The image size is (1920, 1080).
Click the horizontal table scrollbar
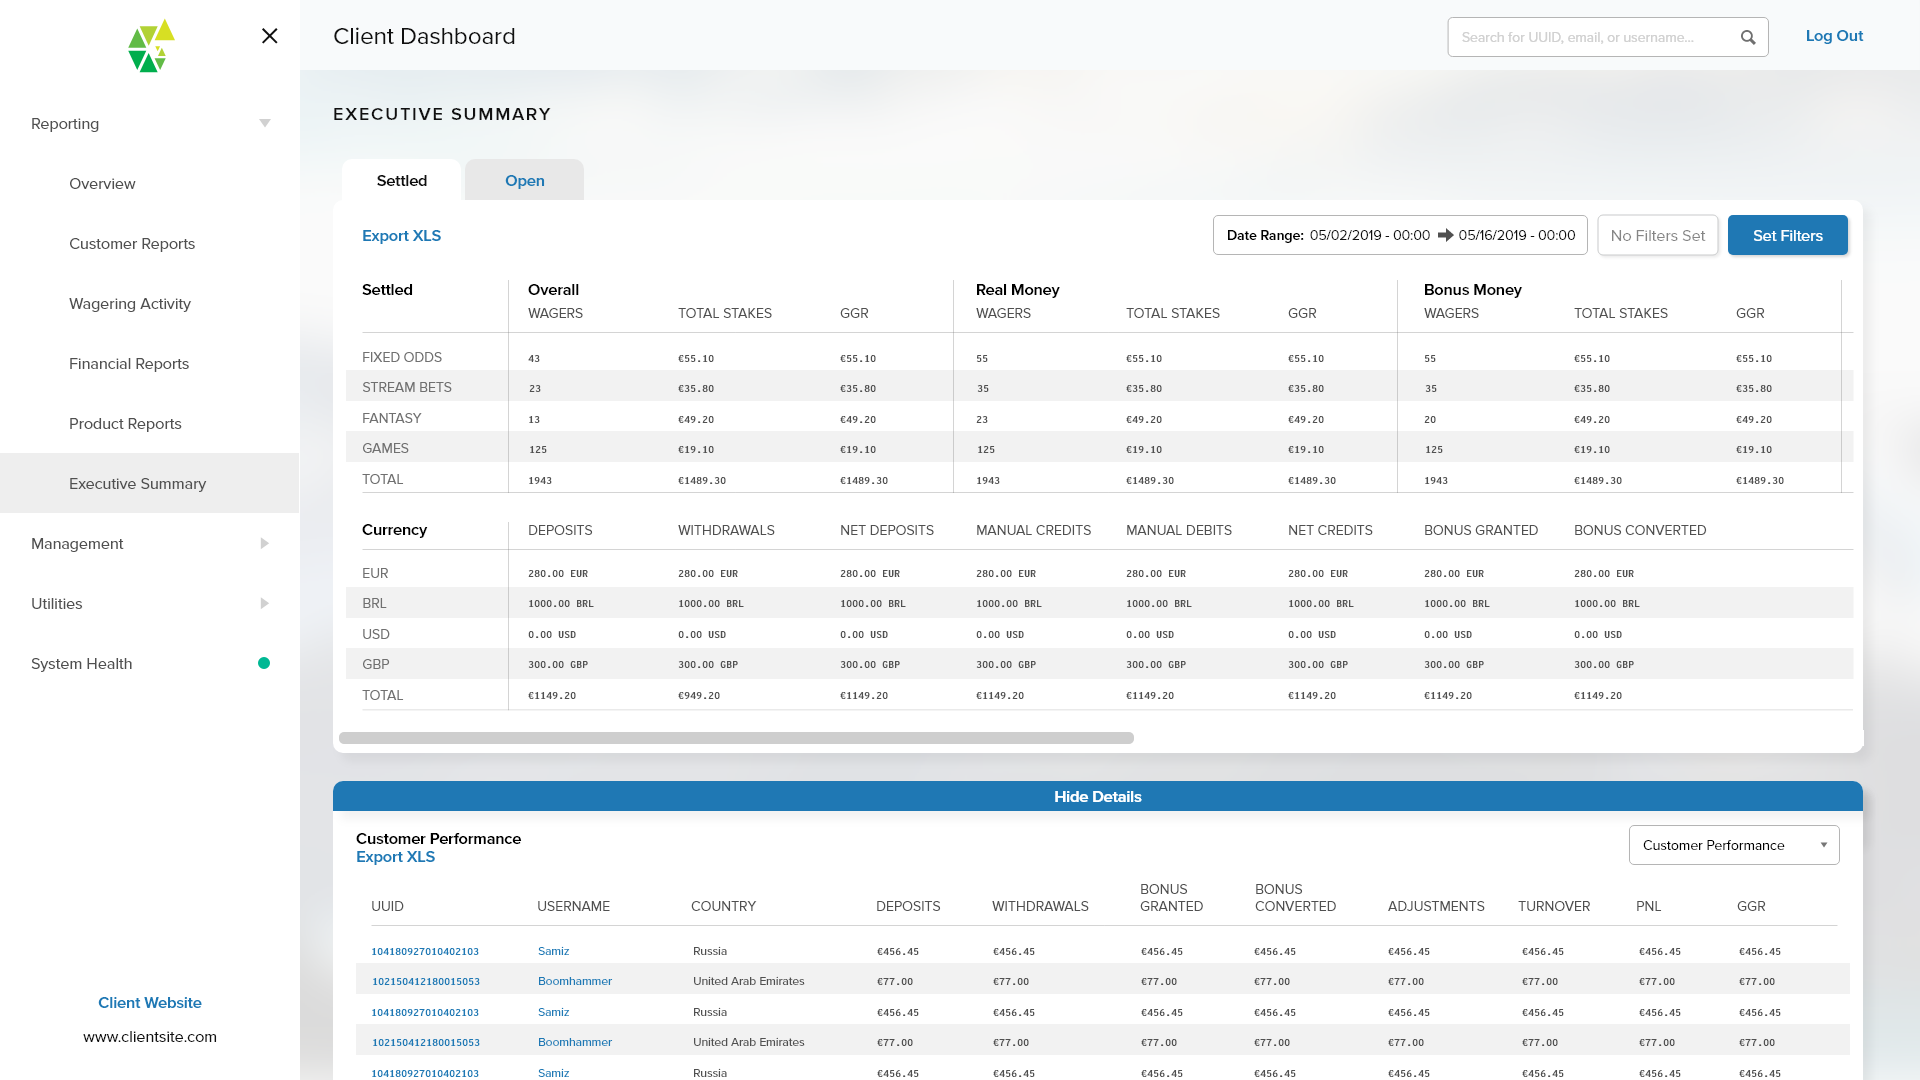point(736,738)
